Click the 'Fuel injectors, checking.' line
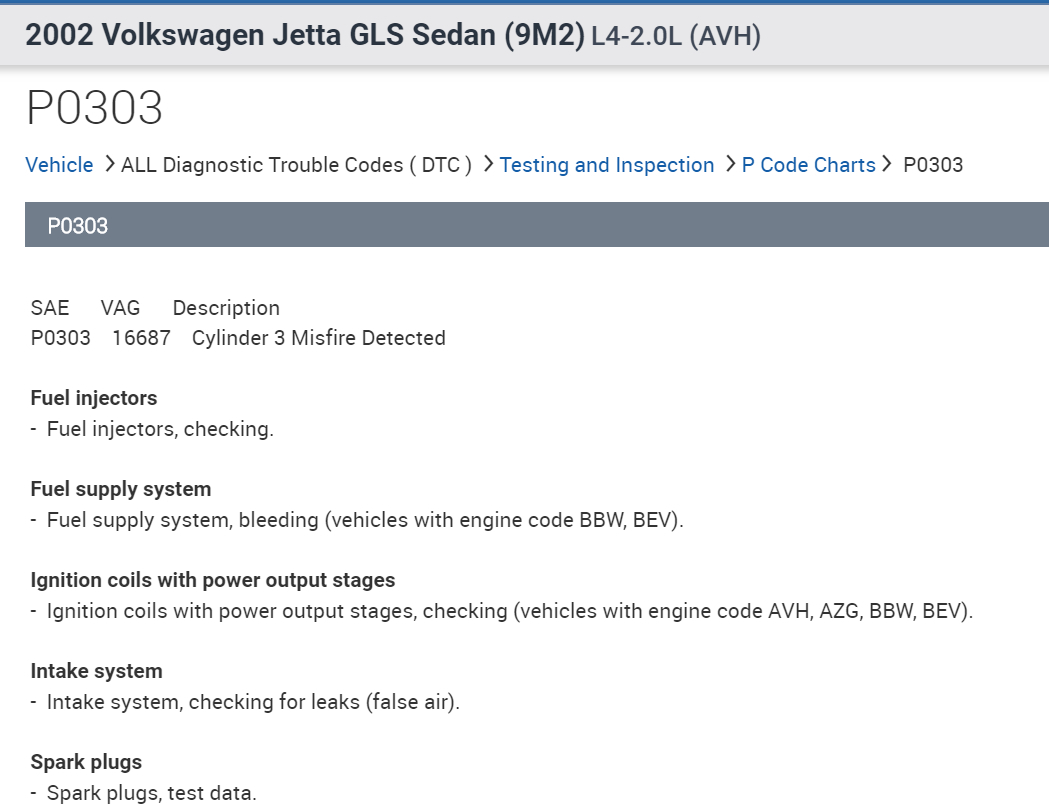This screenshot has height=806, width=1049. pos(160,429)
